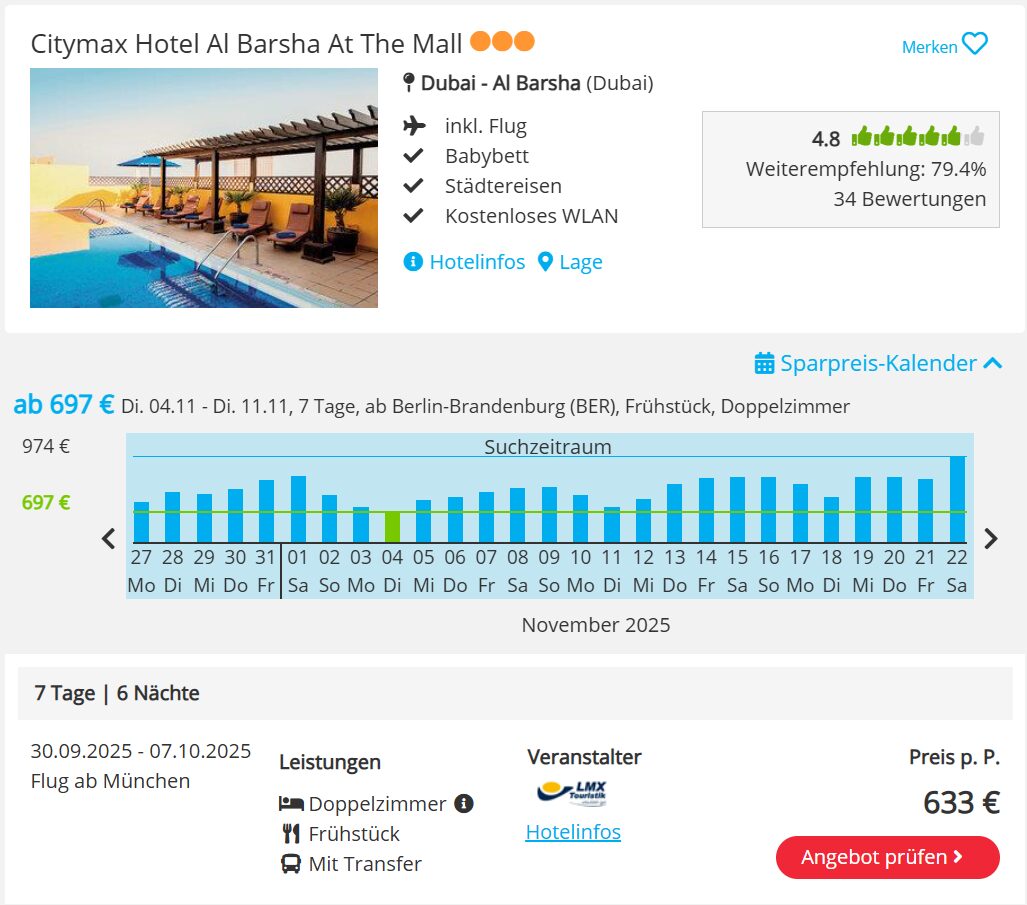Click the Citymax Hotel Al Barsha title
Image resolution: width=1027 pixels, height=905 pixels.
(x=246, y=44)
